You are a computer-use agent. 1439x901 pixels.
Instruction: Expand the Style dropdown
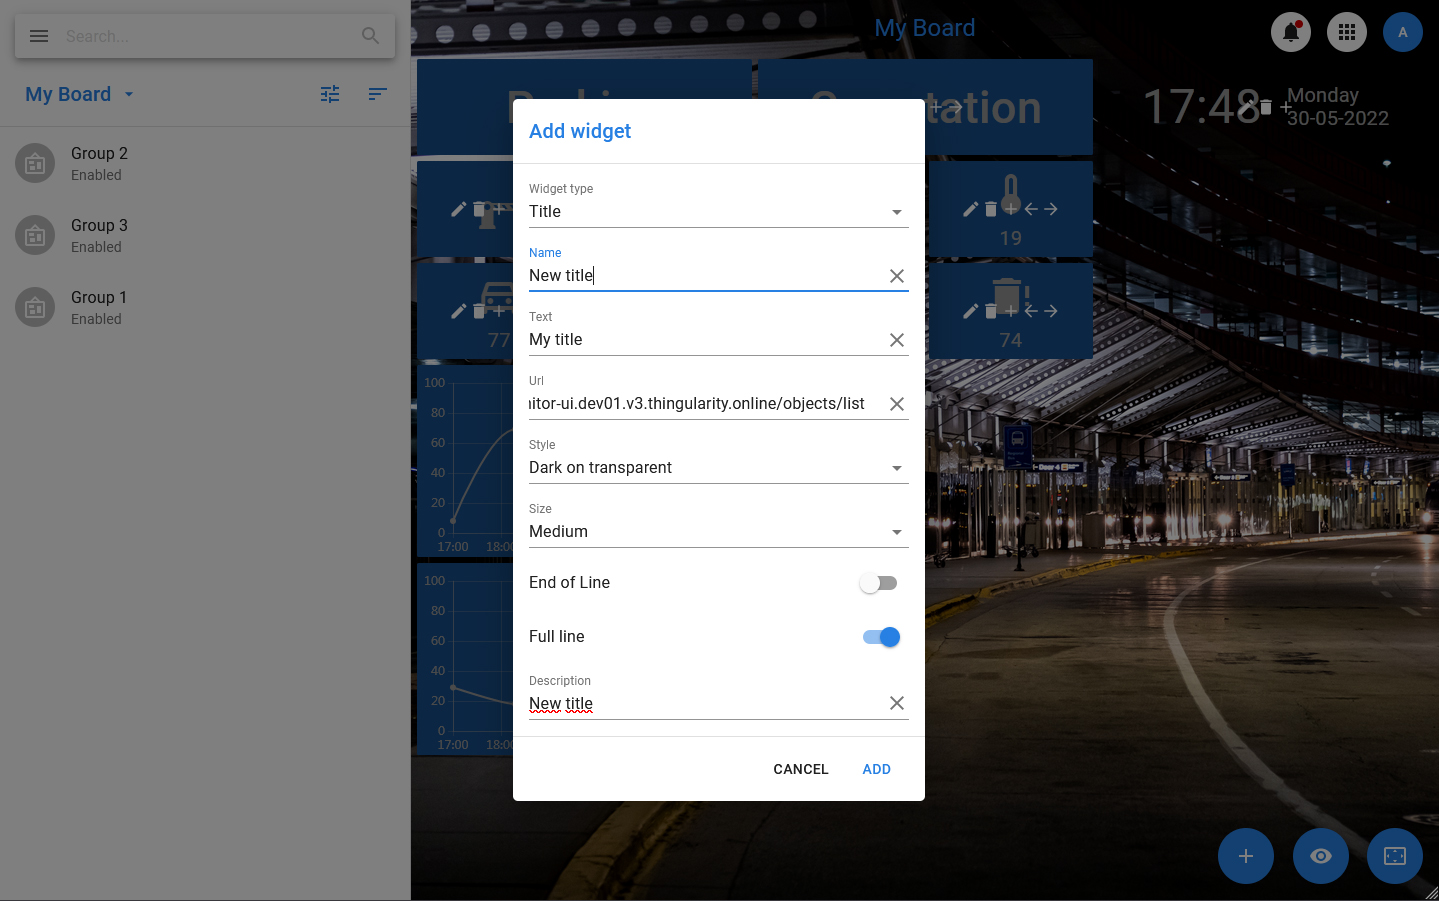pos(718,468)
